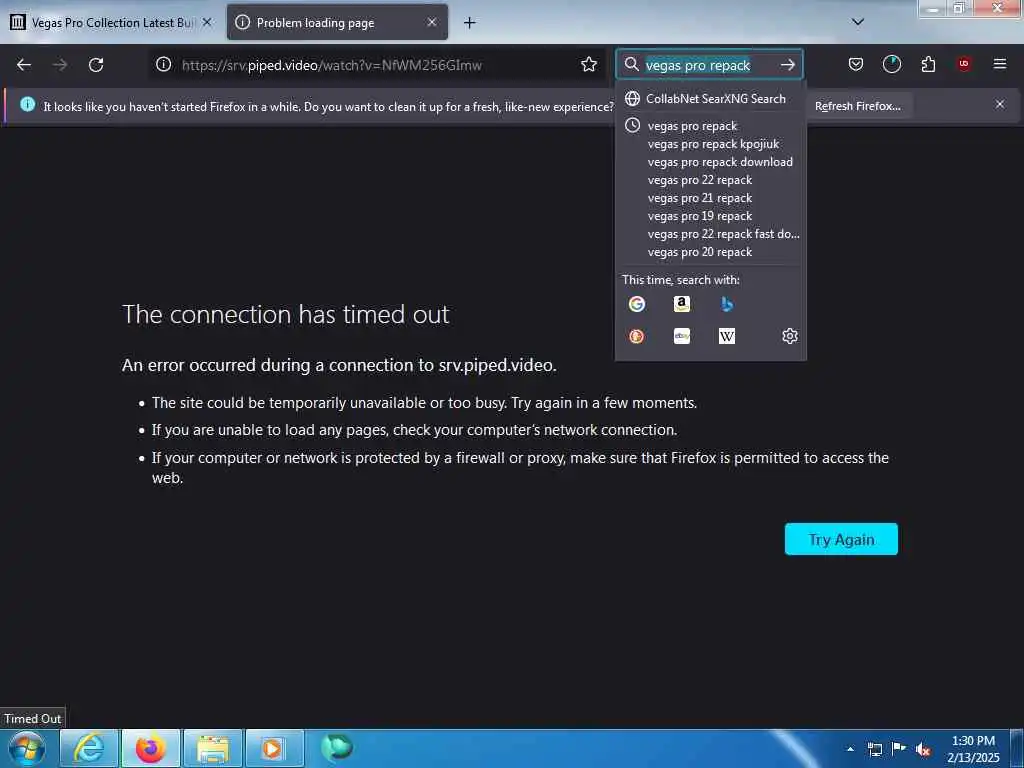1024x768 pixels.
Task: Open the network tray icon
Action: pos(874,750)
